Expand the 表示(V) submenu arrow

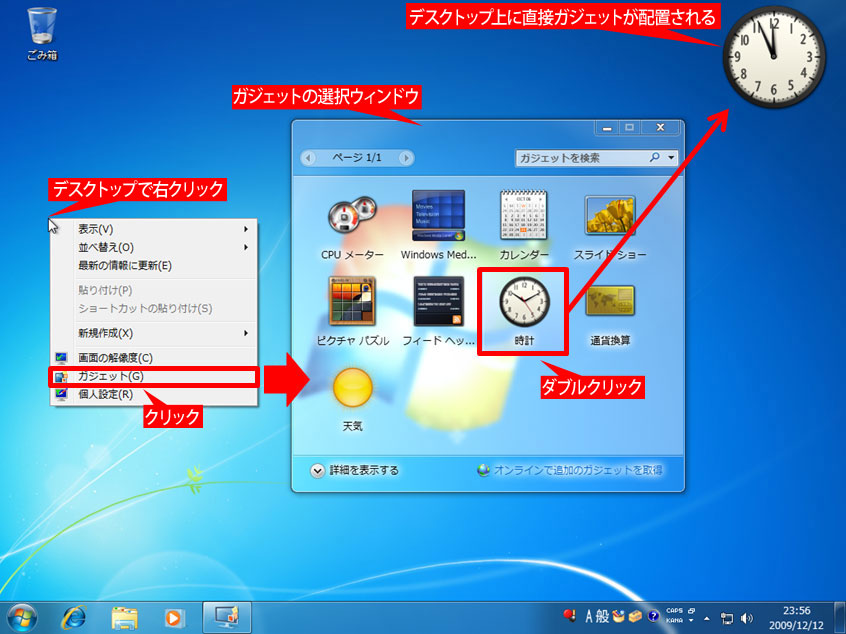[x=245, y=229]
